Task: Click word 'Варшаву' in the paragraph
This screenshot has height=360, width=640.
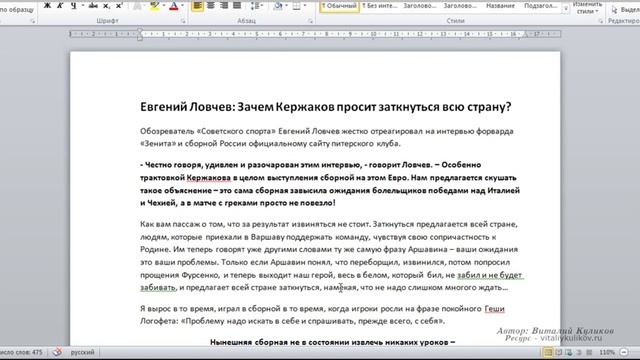Action: (266, 237)
